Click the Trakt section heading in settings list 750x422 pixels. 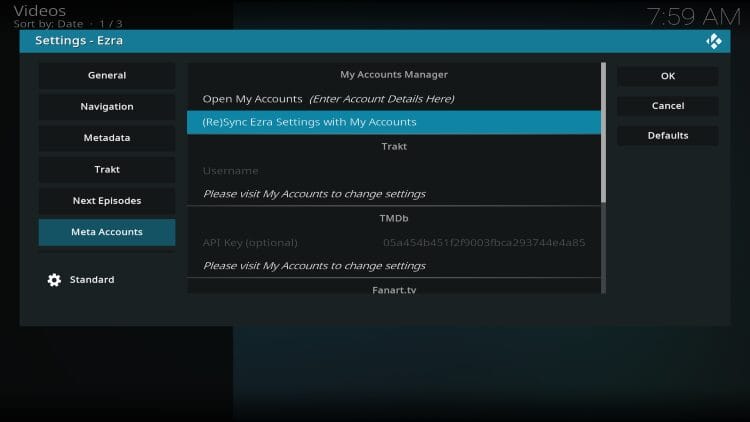coord(394,146)
